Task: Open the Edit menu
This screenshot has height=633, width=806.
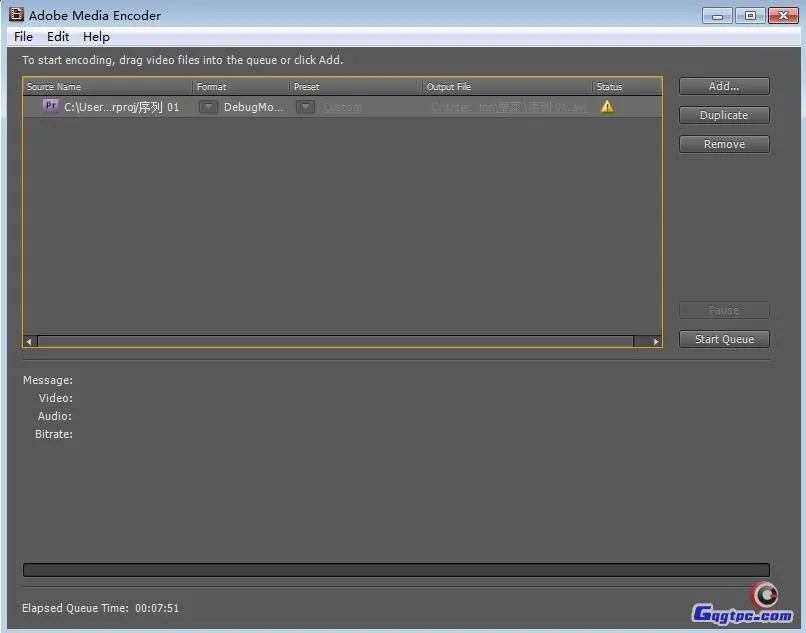Action: point(58,37)
